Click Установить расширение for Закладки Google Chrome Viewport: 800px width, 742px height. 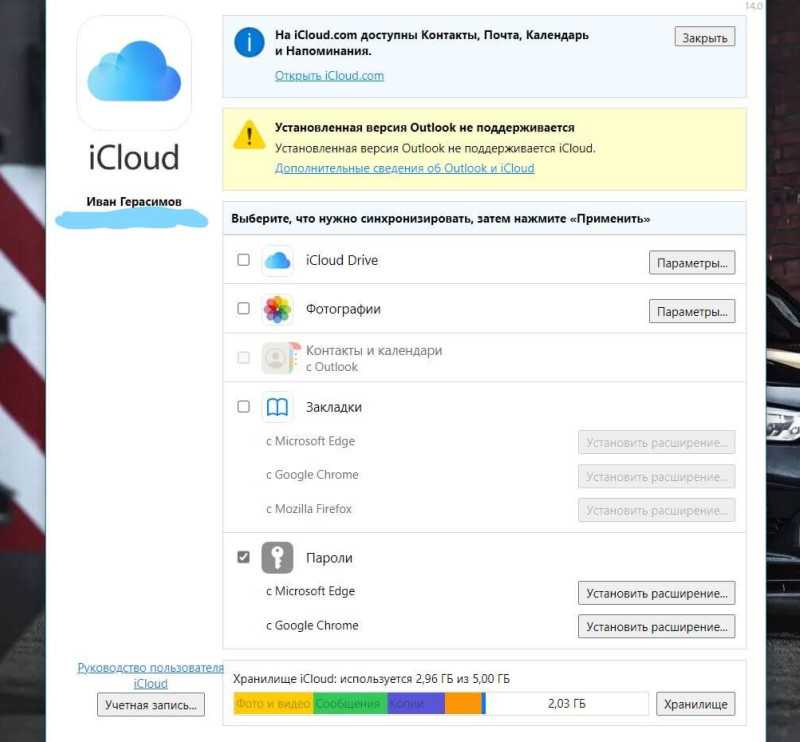pyautogui.click(x=657, y=476)
